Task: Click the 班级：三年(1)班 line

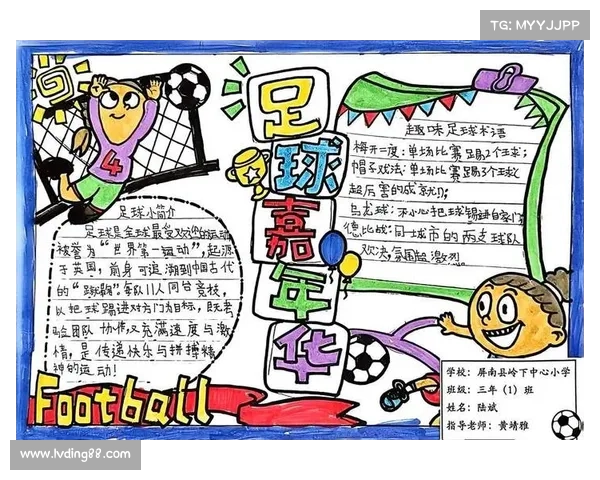Action: [490, 390]
